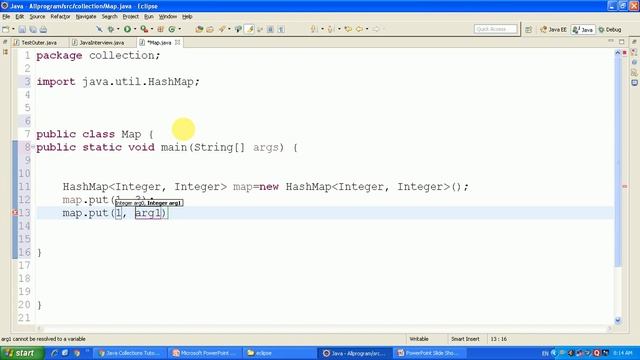
Task: Open the Search menu
Action: point(109,17)
